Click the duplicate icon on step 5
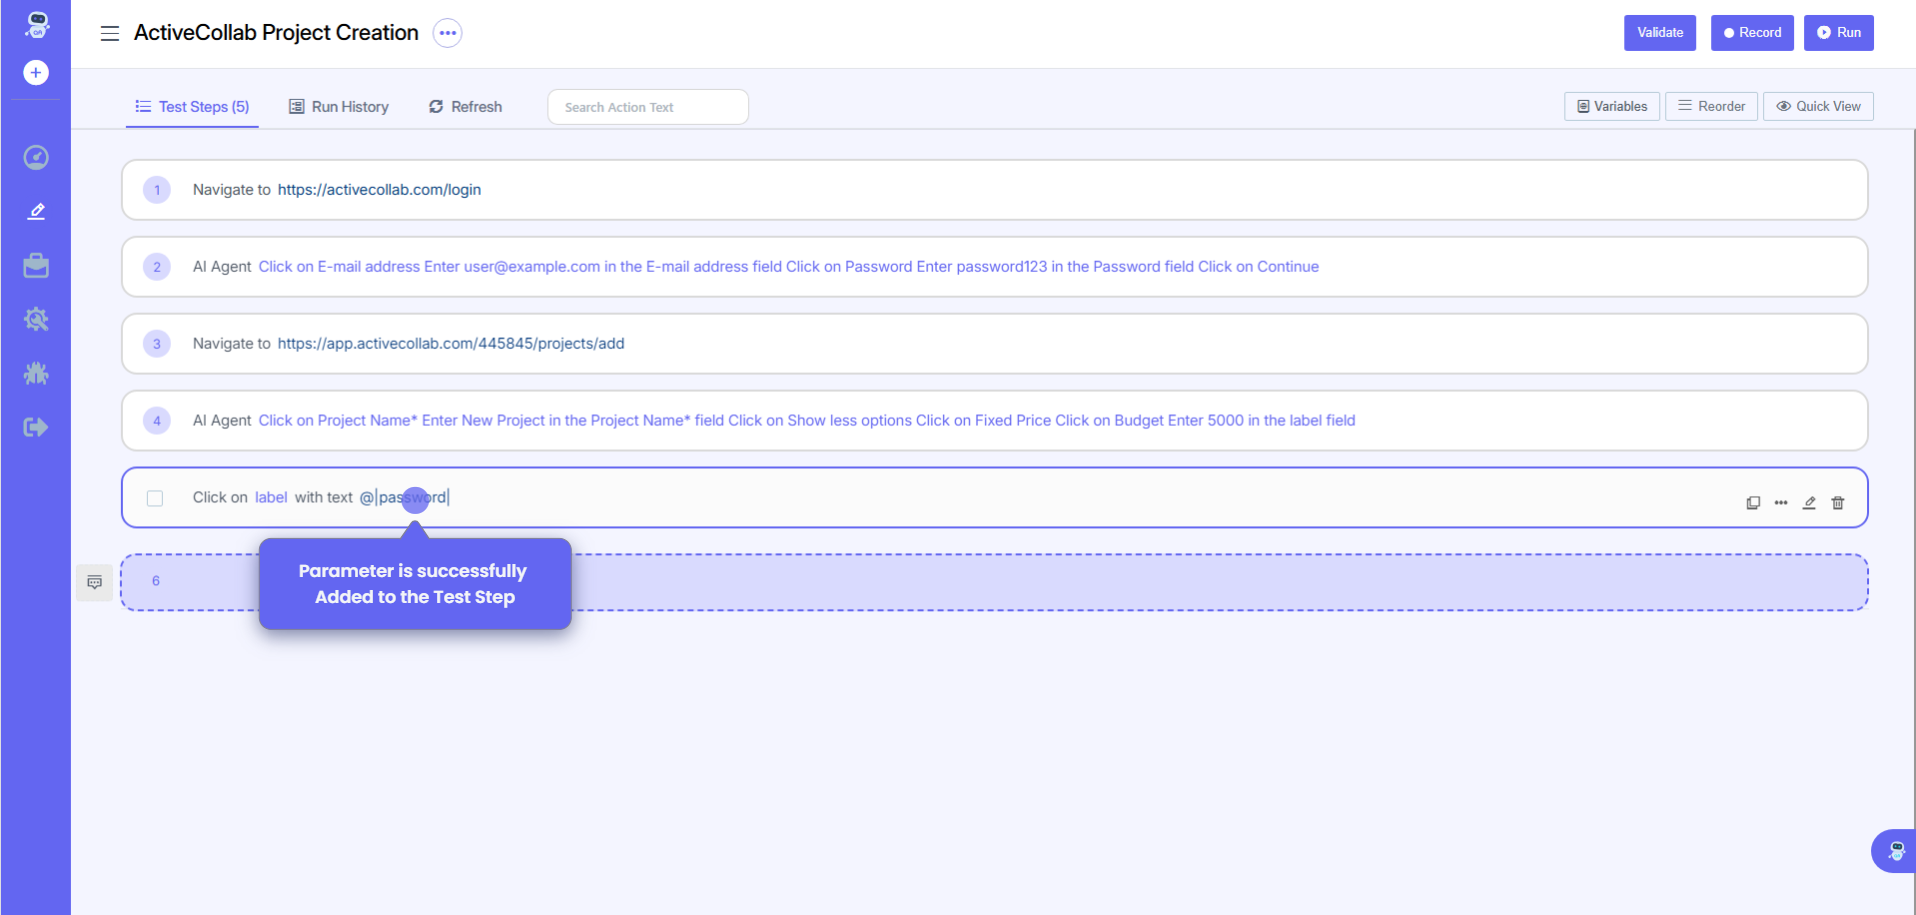 pos(1753,503)
